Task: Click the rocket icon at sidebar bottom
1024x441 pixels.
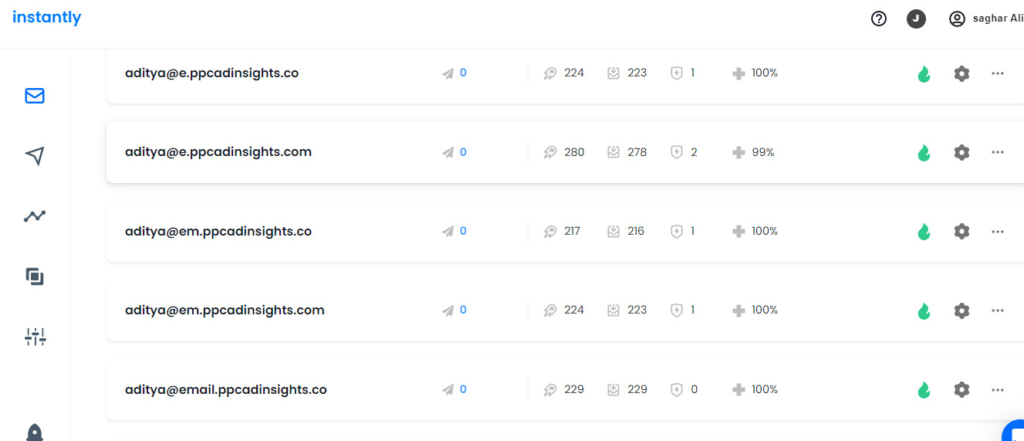Action: click(x=35, y=432)
